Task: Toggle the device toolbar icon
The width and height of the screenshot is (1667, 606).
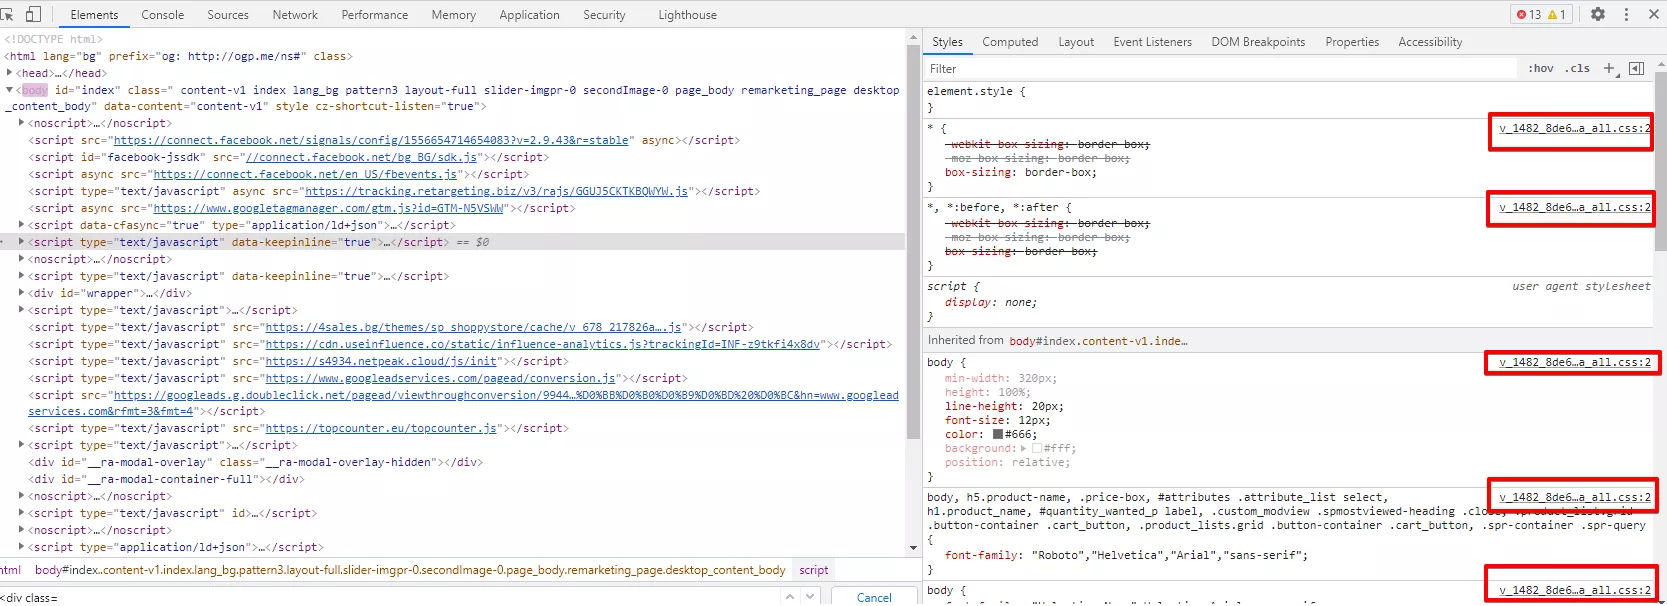Action: (x=33, y=15)
